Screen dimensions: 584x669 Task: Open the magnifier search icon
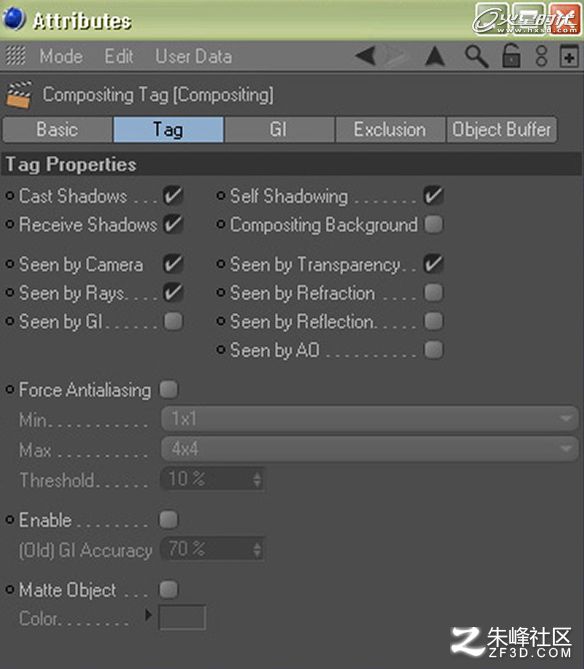[476, 56]
